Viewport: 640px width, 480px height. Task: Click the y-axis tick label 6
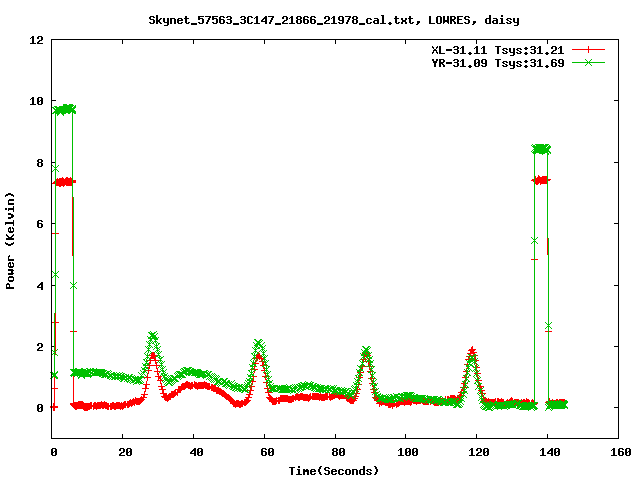(x=40, y=224)
